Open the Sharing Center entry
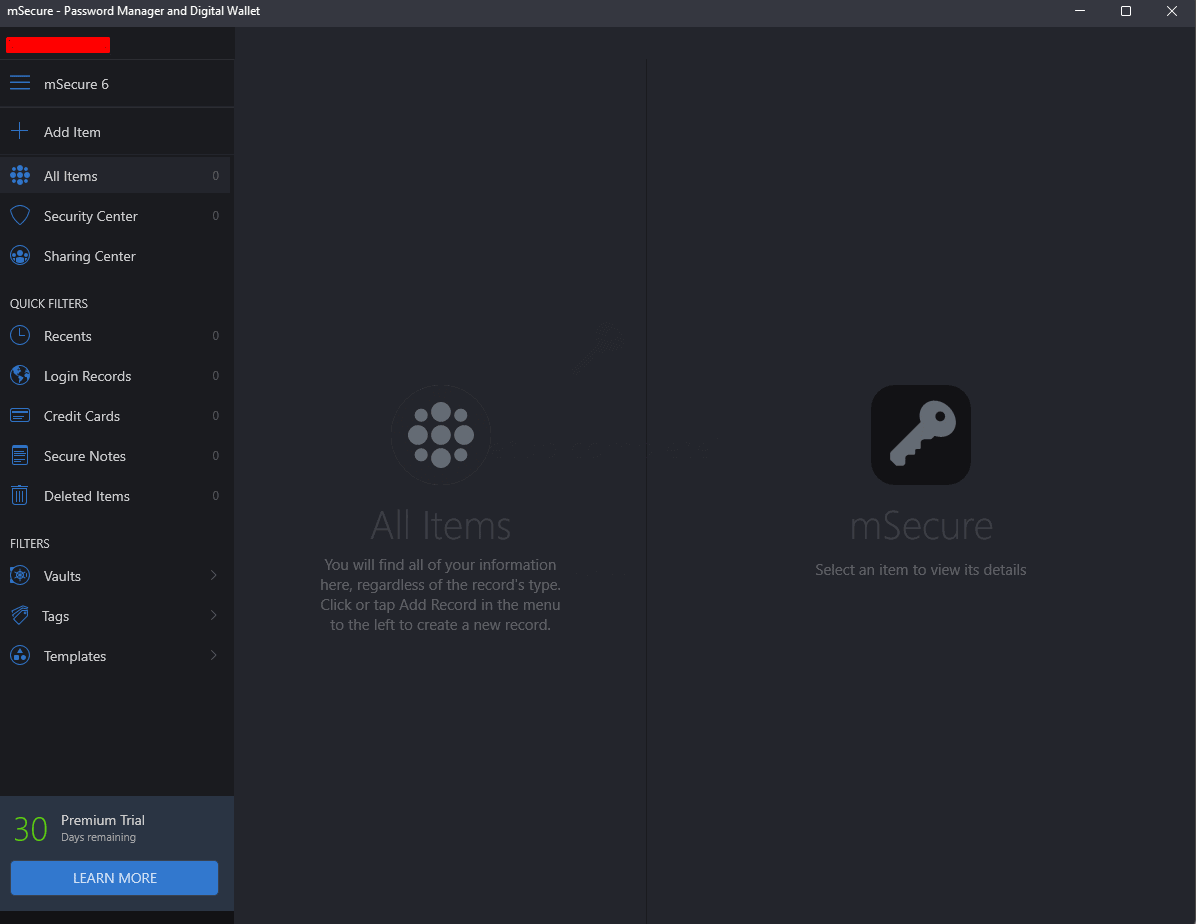Image resolution: width=1196 pixels, height=924 pixels. tap(114, 256)
